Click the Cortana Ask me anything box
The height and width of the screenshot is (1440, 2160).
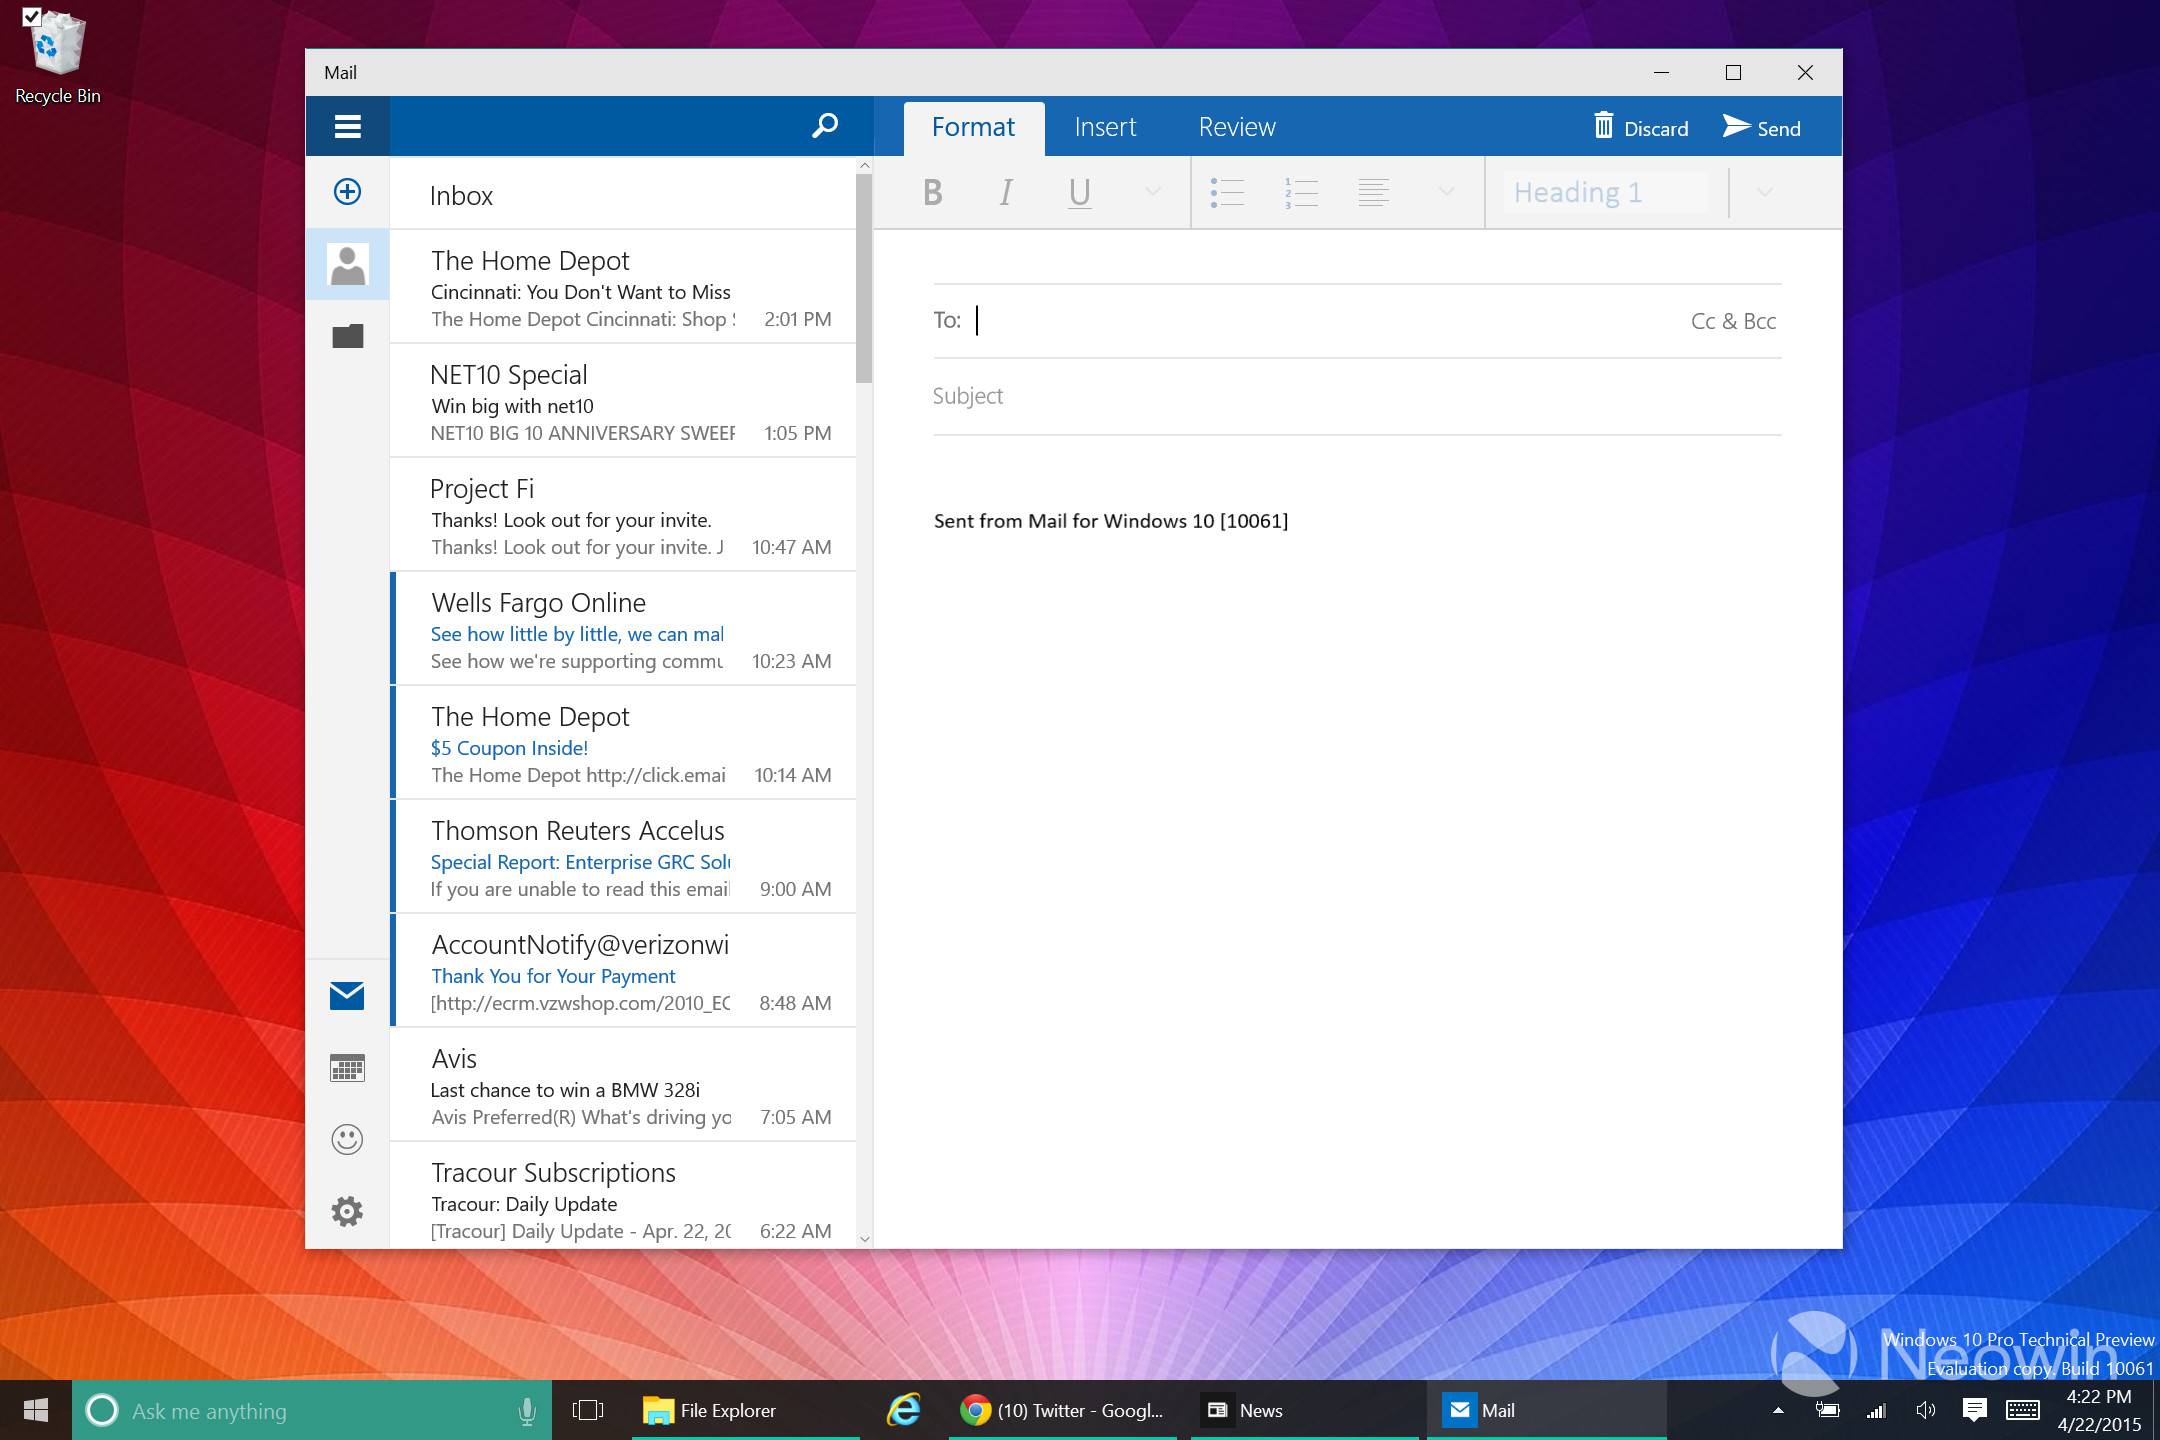pos(312,1410)
